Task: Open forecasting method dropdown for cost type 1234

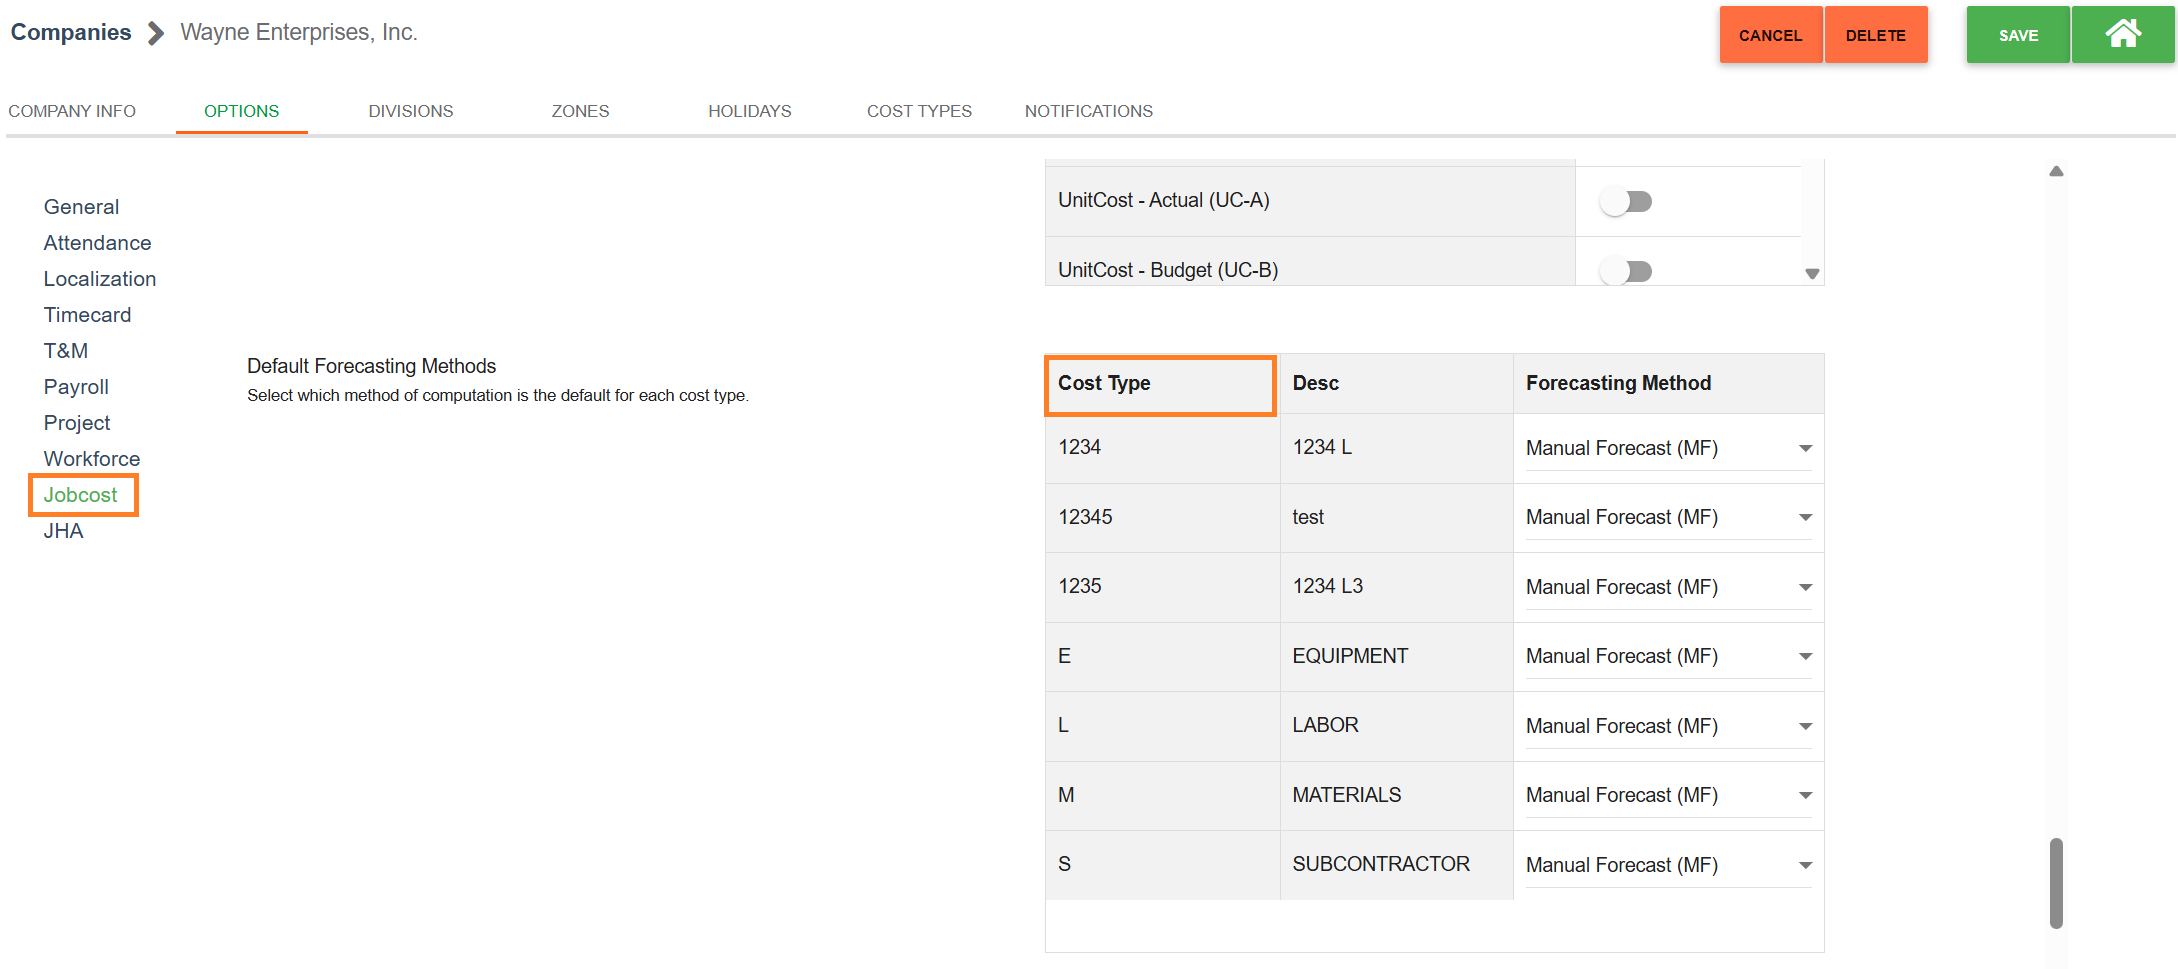Action: (1667, 448)
